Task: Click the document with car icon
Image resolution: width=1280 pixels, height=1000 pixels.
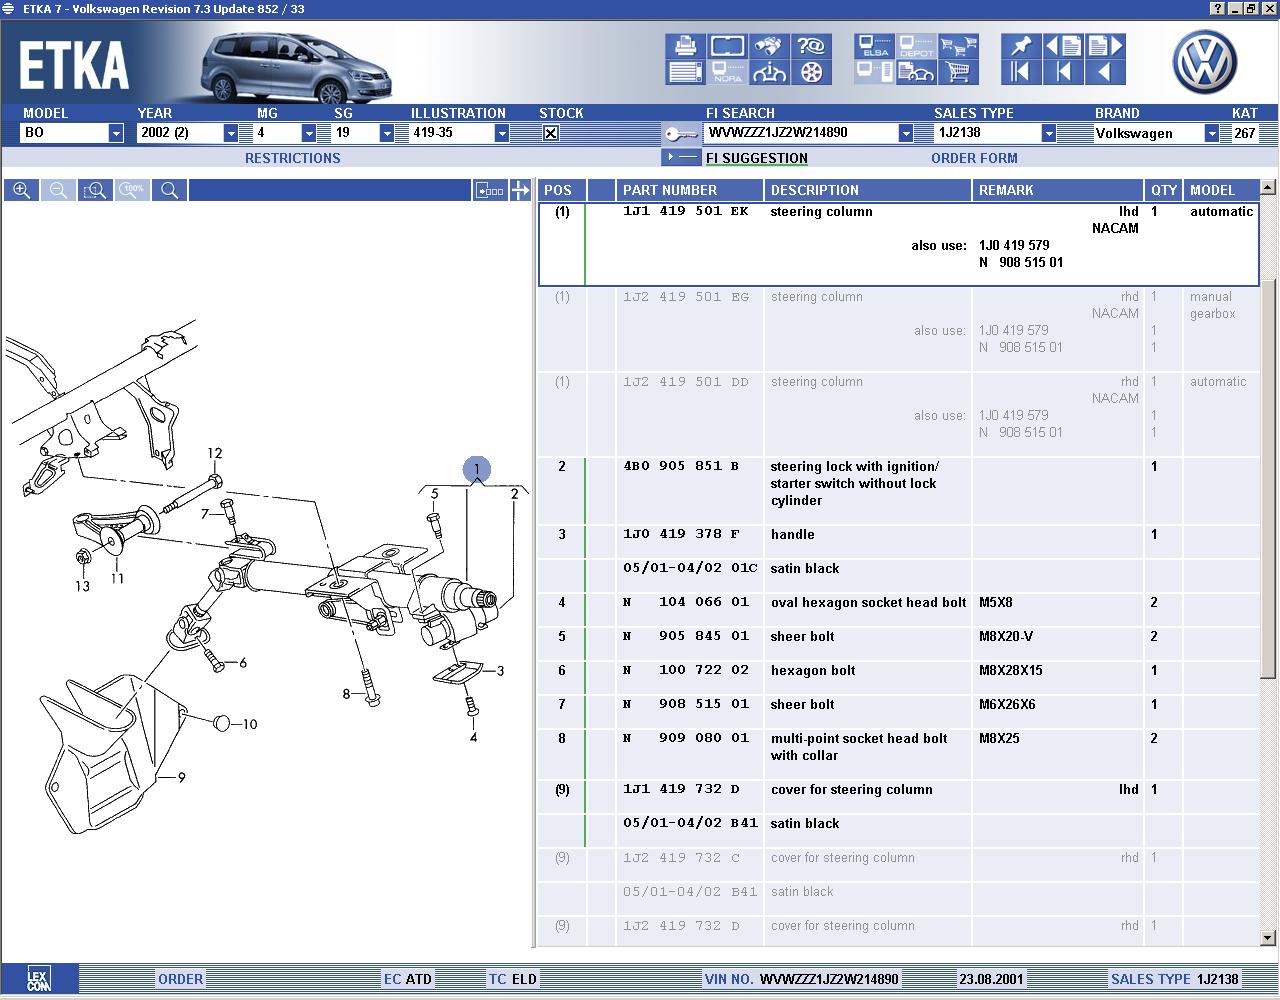Action: coord(916,72)
